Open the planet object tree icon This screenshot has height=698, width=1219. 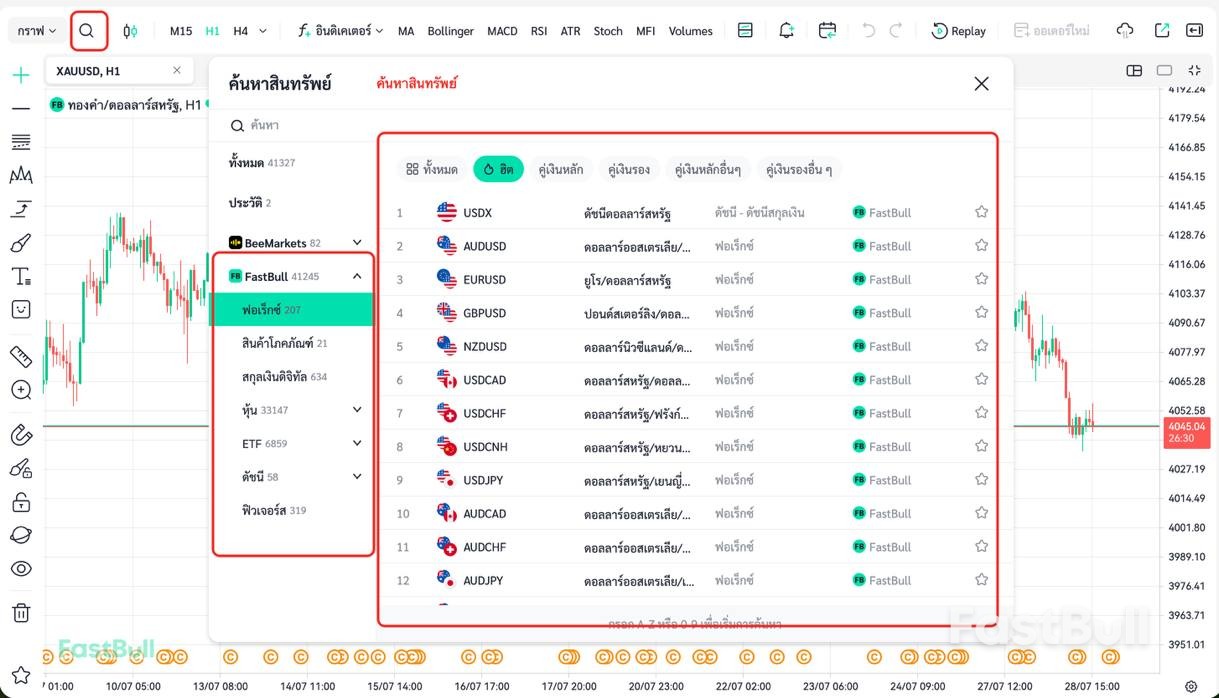(21, 535)
